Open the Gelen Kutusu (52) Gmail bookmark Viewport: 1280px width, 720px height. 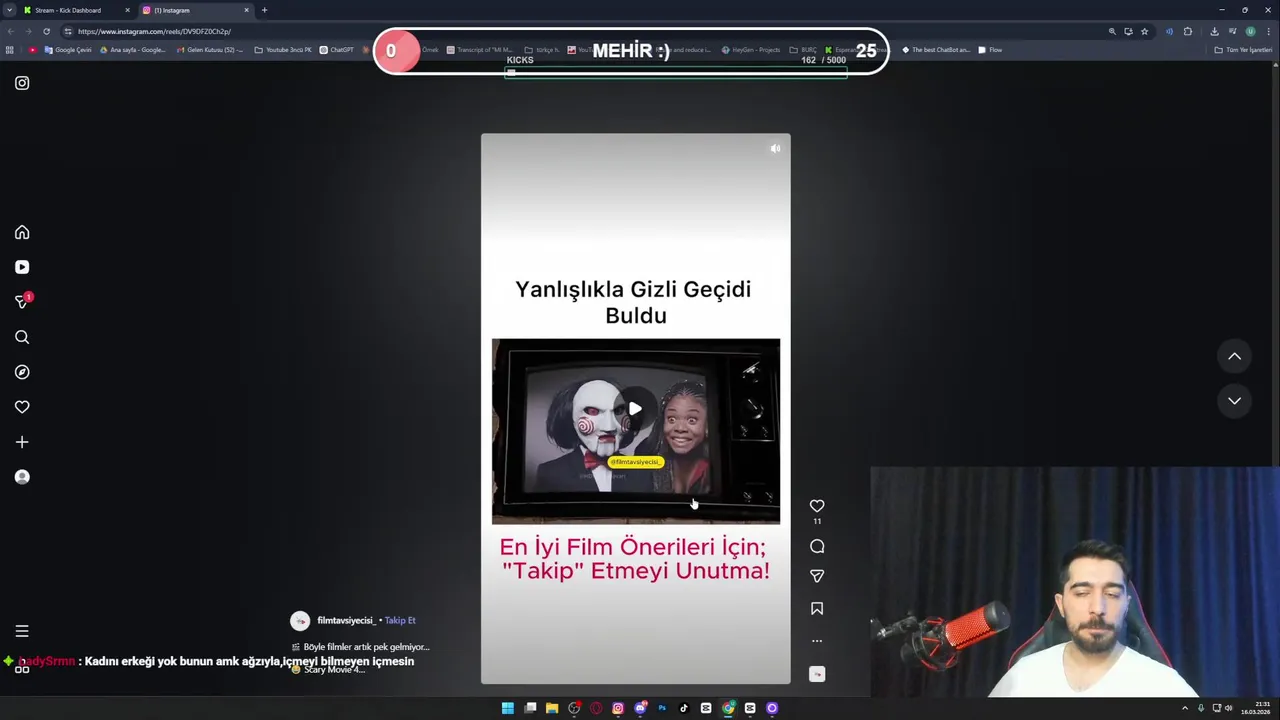click(x=209, y=50)
